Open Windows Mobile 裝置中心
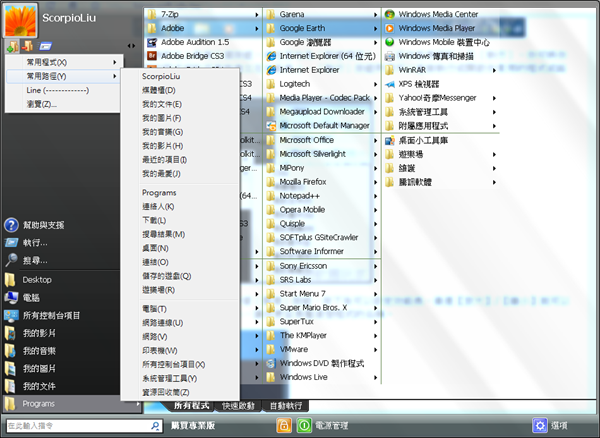 coord(437,42)
